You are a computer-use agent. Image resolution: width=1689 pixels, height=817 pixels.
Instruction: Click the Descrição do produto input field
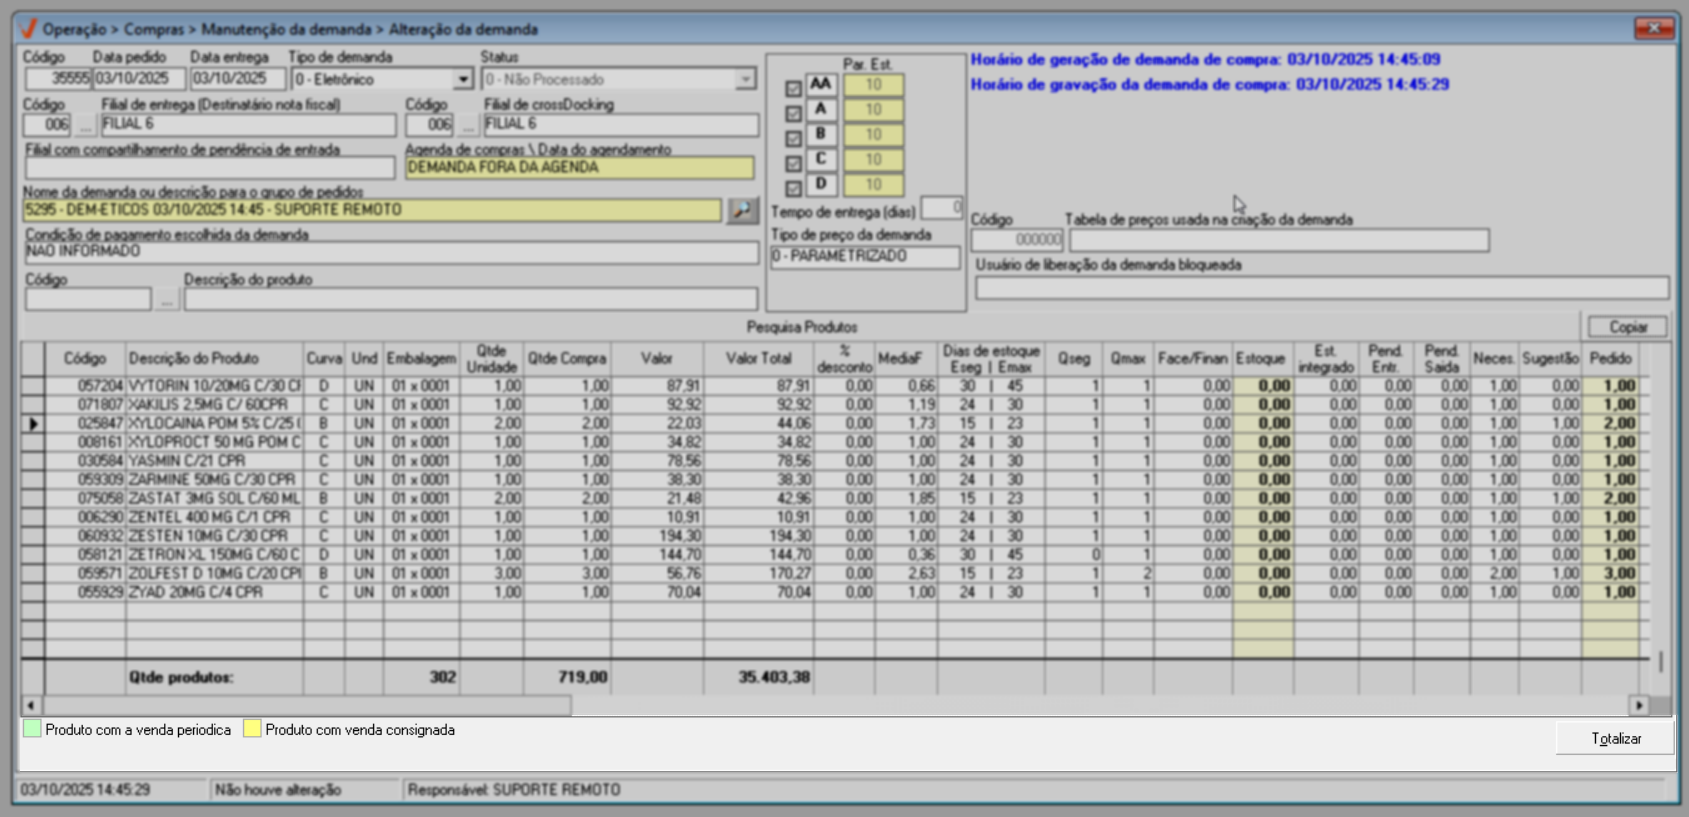(470, 299)
